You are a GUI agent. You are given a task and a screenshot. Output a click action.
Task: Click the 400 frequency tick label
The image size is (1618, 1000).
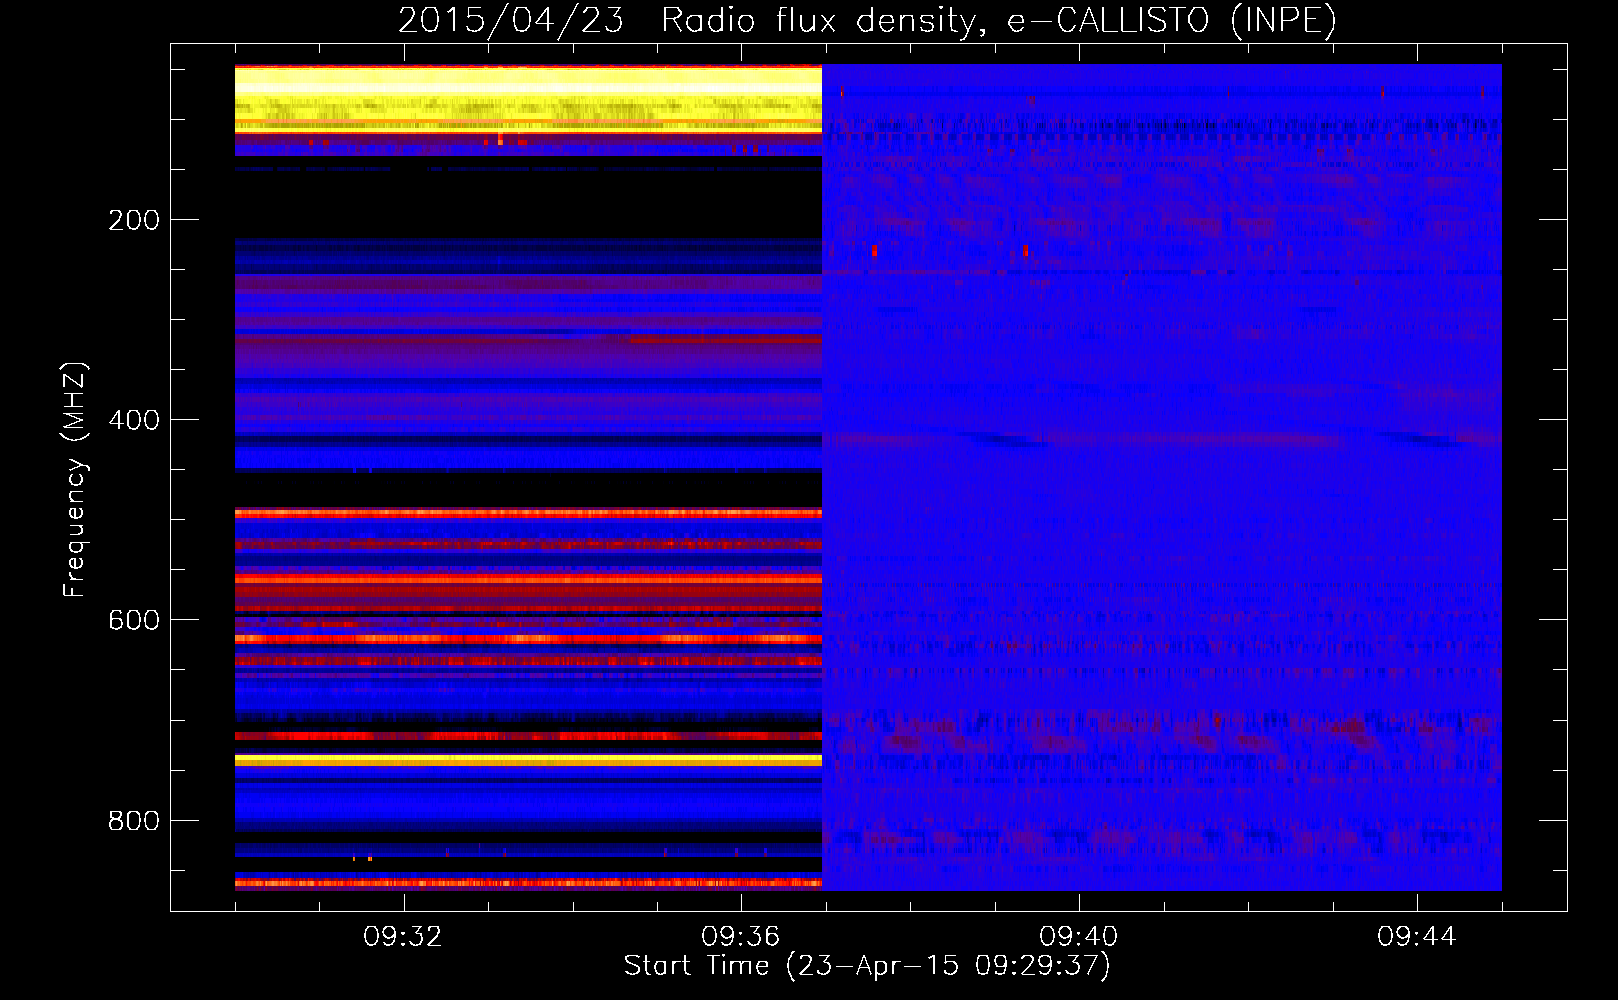(134, 420)
